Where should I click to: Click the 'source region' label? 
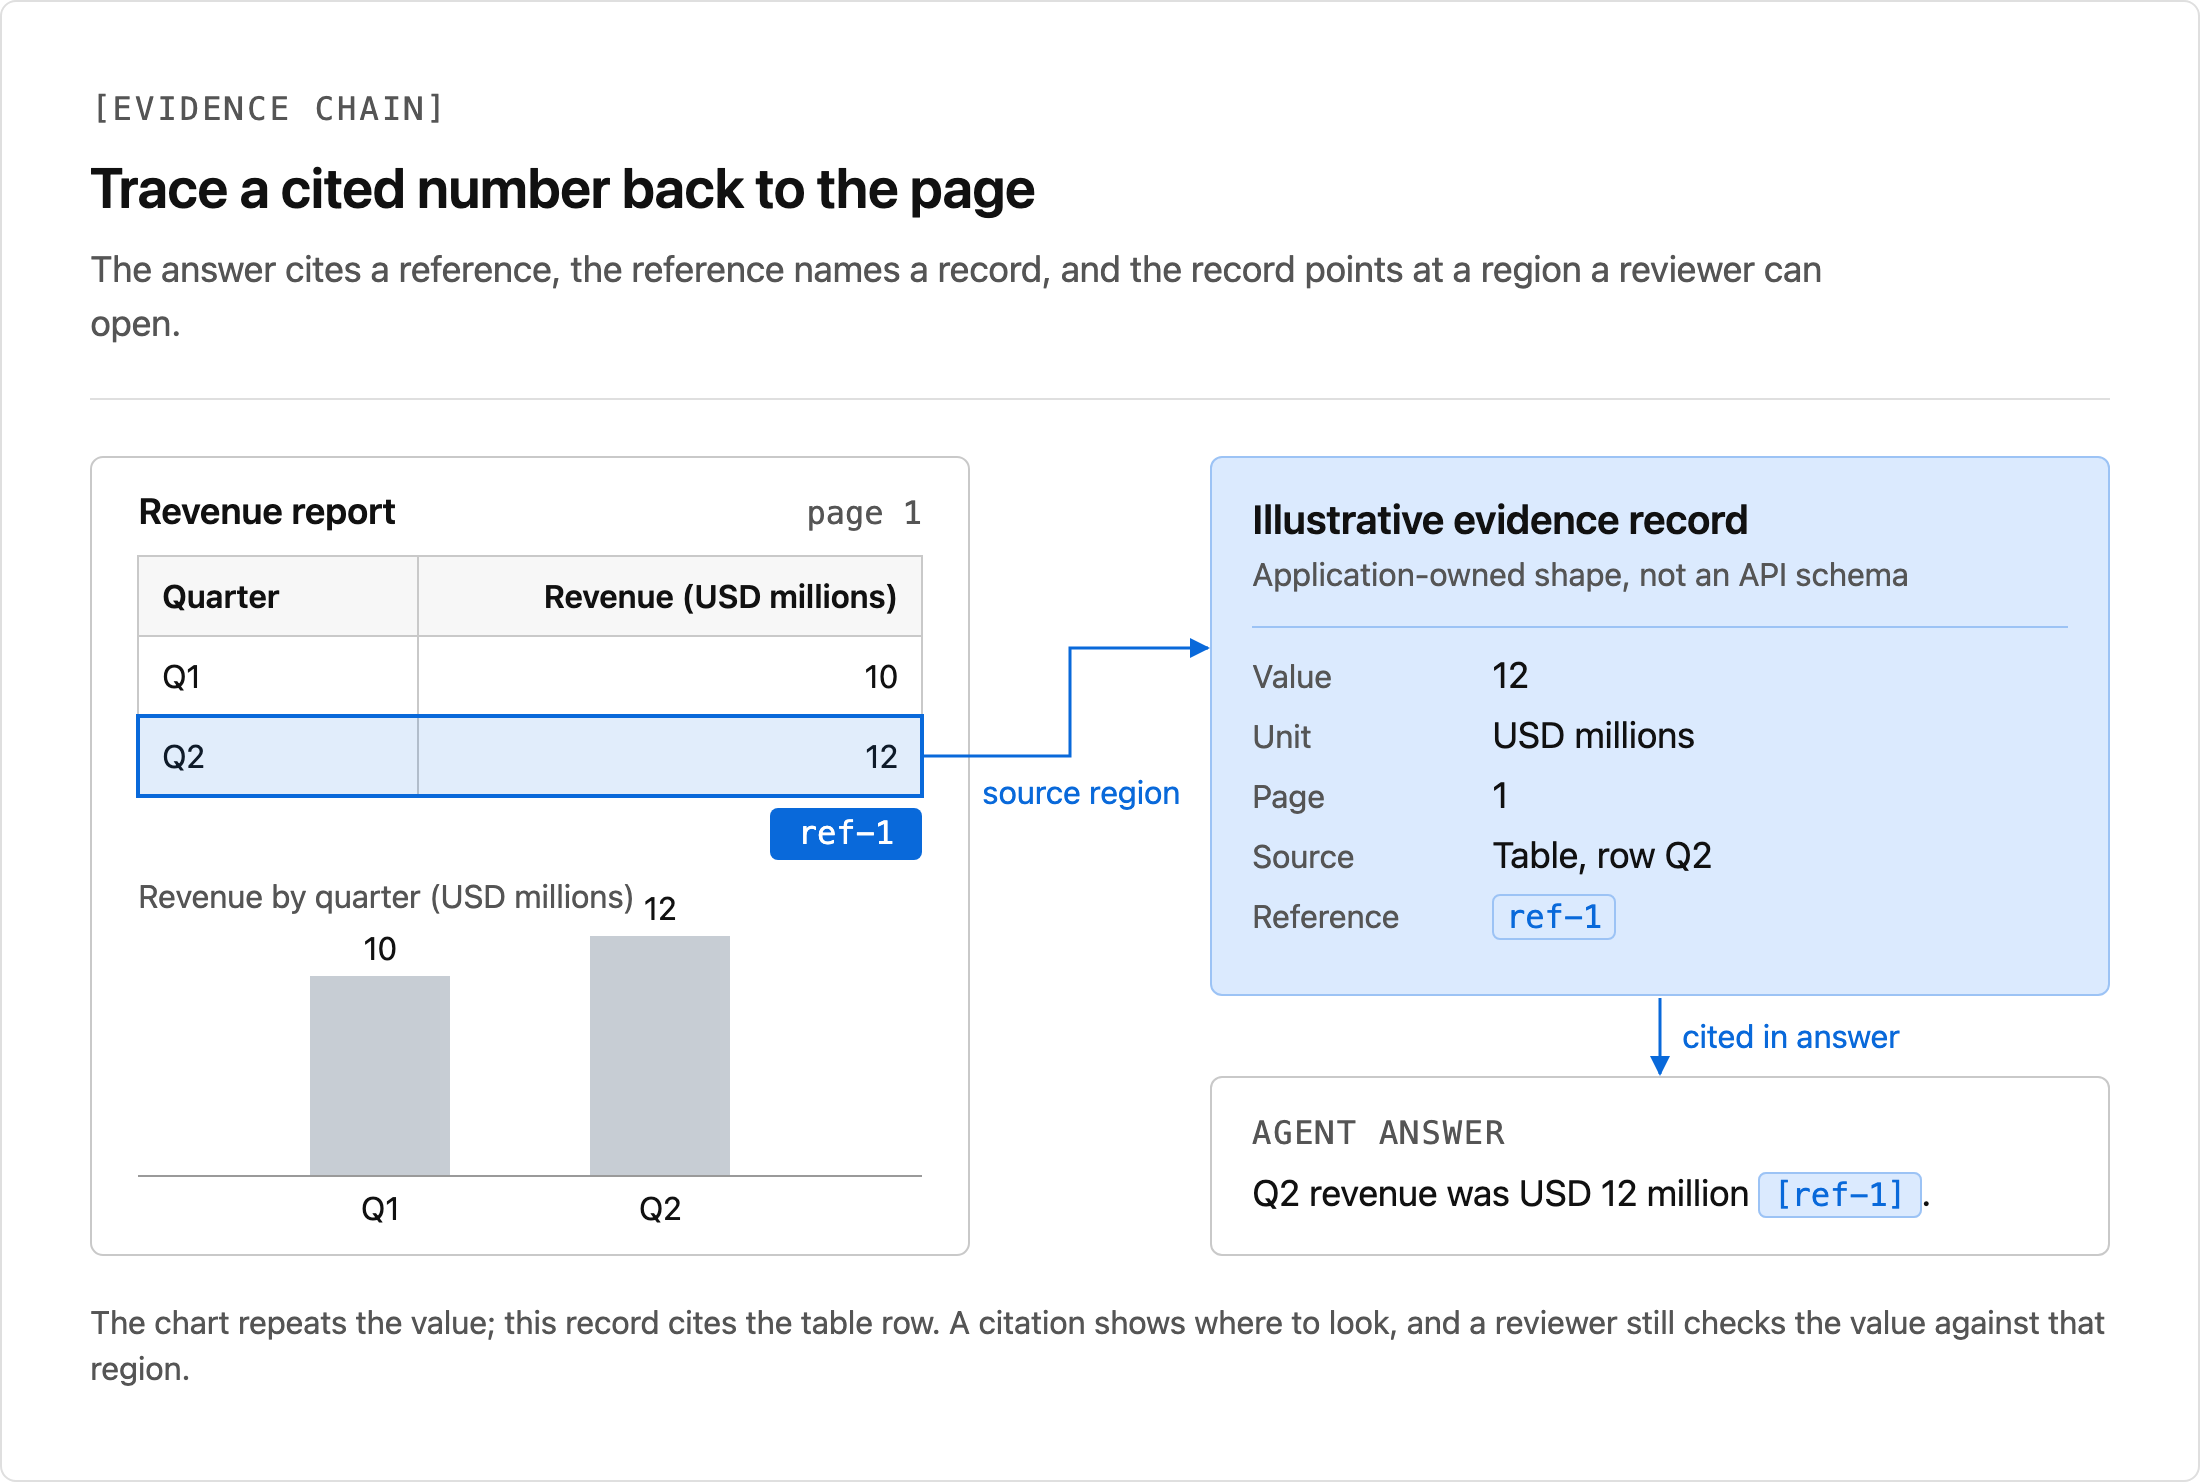(1081, 793)
